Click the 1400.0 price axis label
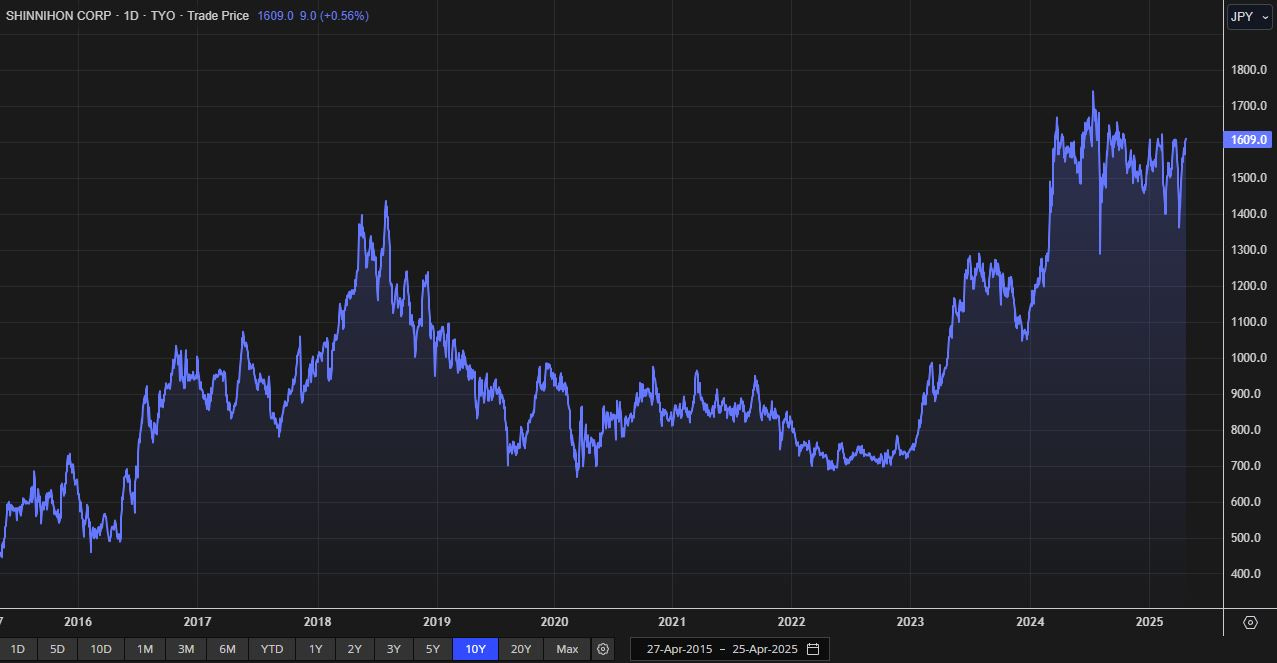Image resolution: width=1277 pixels, height=663 pixels. pos(1251,214)
